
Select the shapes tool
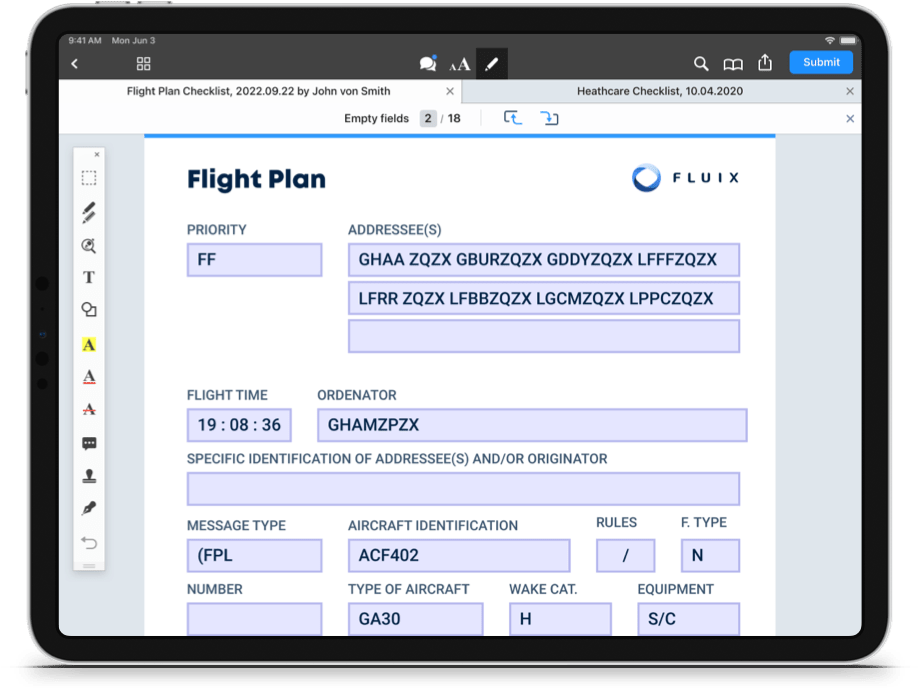(x=89, y=310)
